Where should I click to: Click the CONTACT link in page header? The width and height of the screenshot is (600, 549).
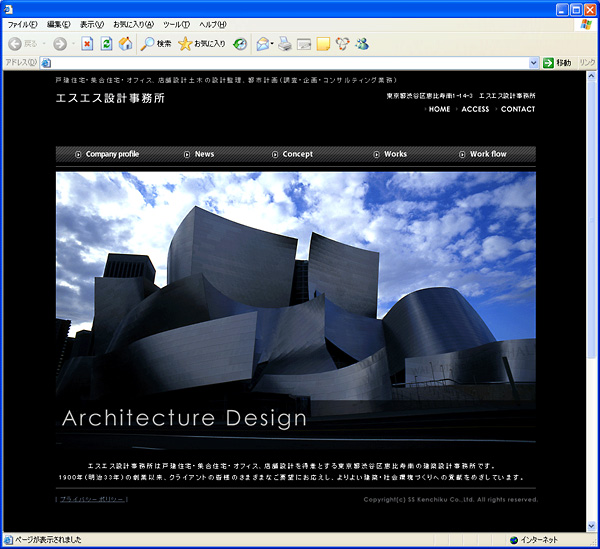(518, 109)
